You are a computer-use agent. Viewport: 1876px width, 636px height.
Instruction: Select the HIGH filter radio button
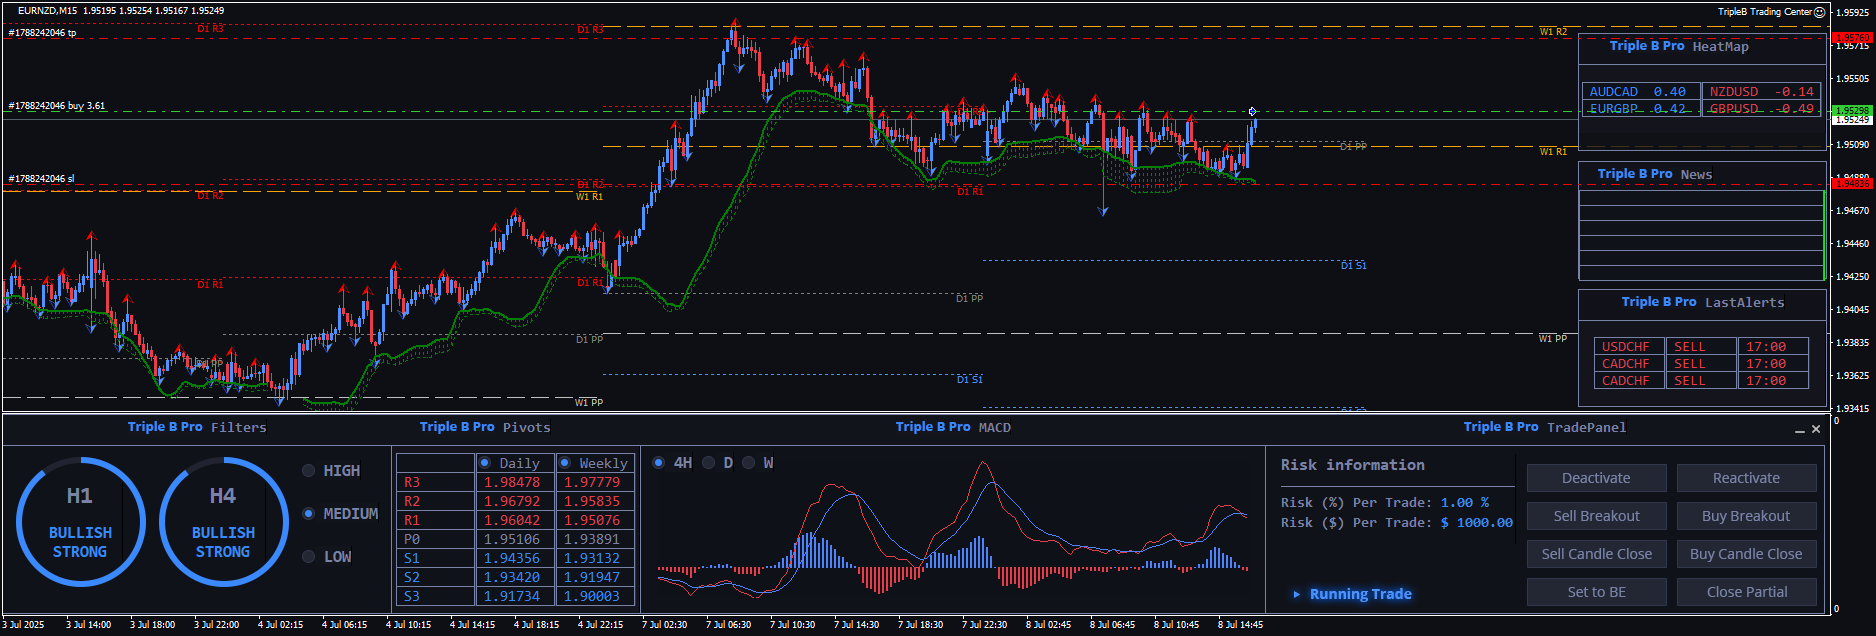point(309,471)
